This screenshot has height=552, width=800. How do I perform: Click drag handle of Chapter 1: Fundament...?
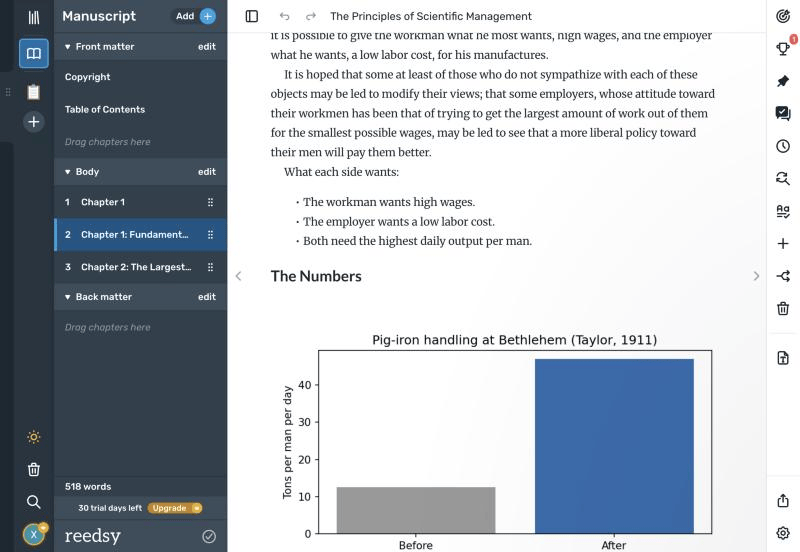[x=210, y=235]
